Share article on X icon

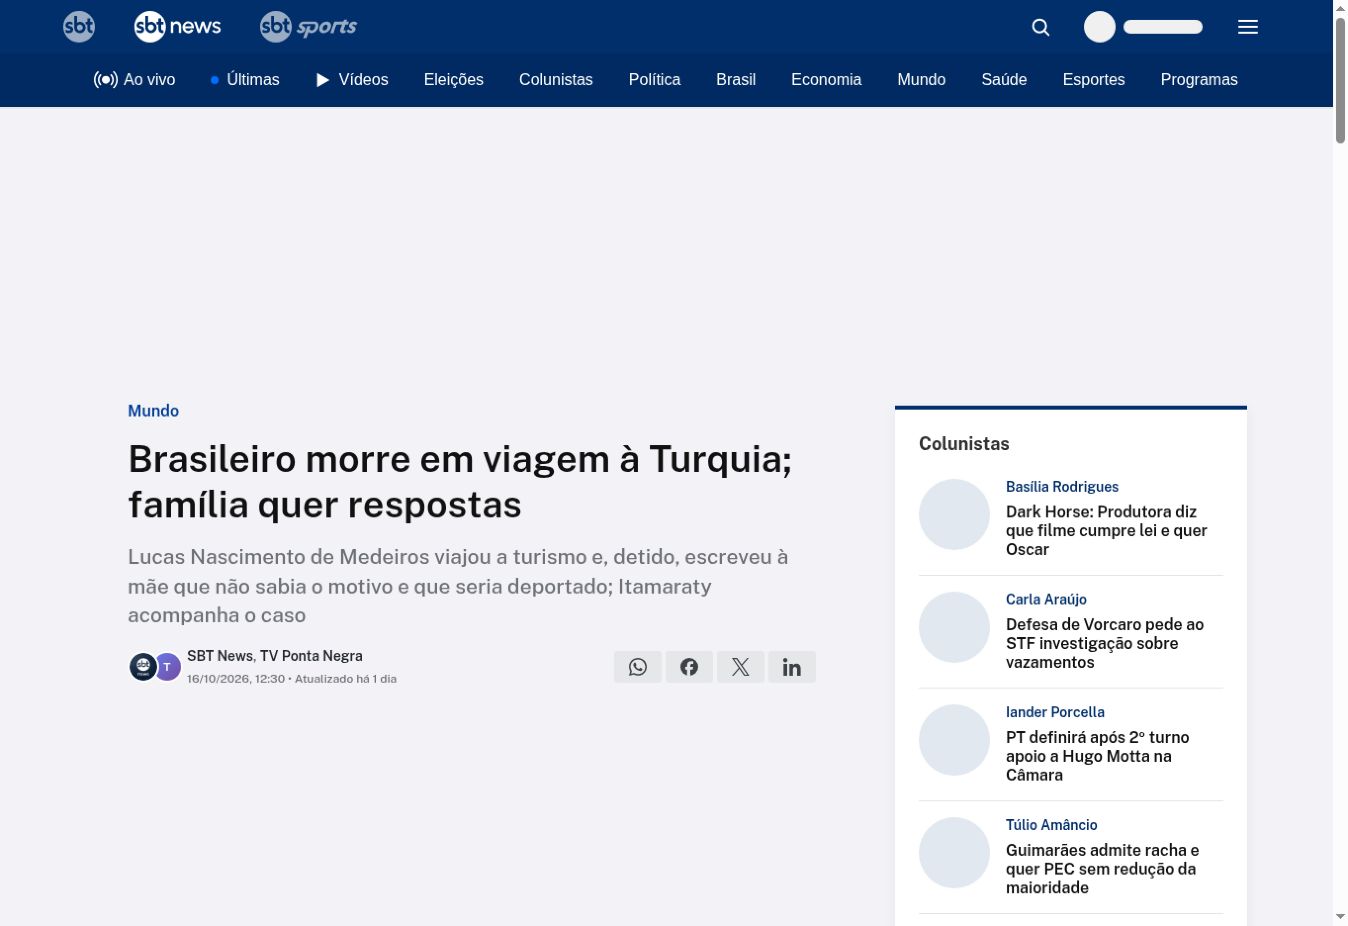(x=741, y=667)
